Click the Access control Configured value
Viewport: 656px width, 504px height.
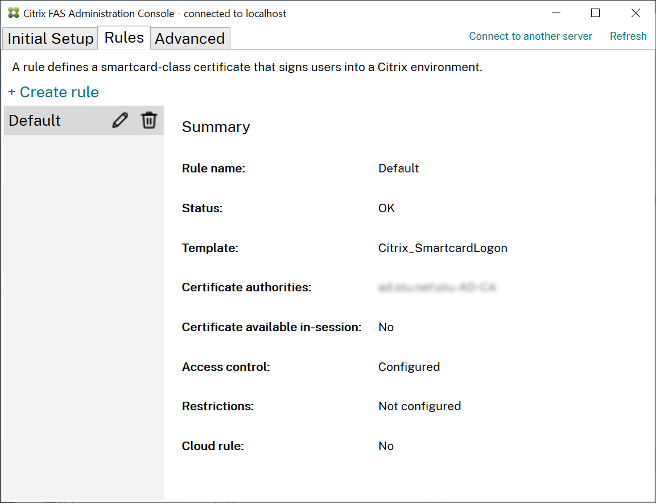point(408,367)
